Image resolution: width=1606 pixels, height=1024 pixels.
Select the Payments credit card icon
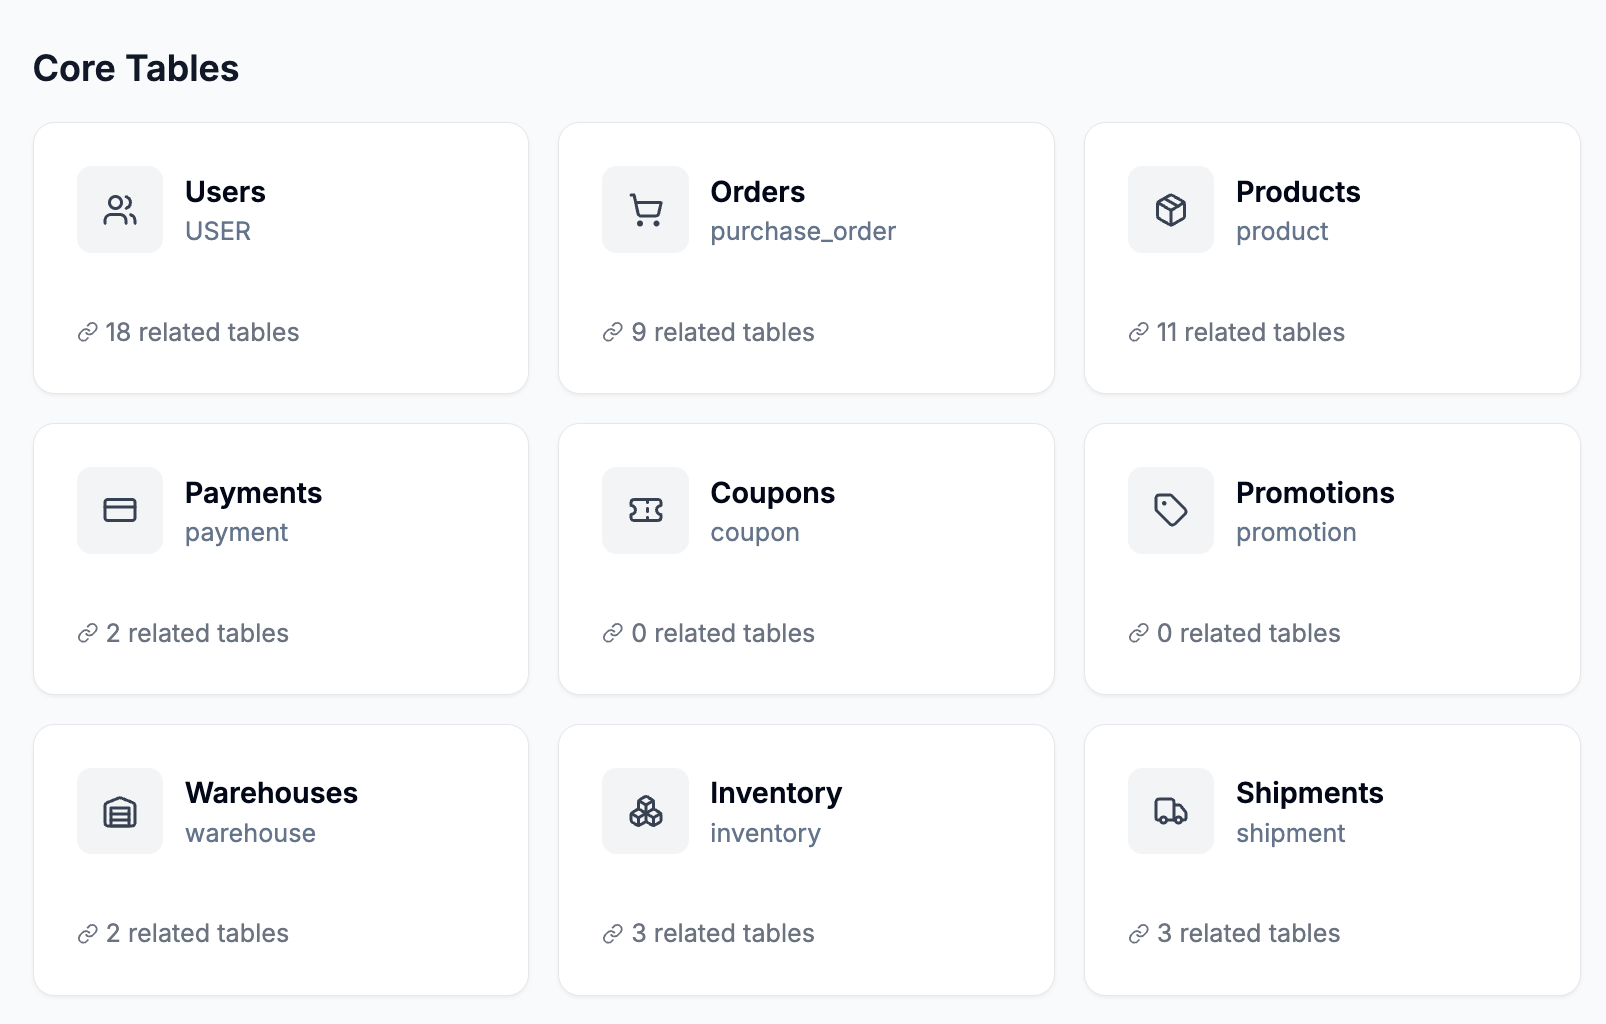click(x=119, y=510)
